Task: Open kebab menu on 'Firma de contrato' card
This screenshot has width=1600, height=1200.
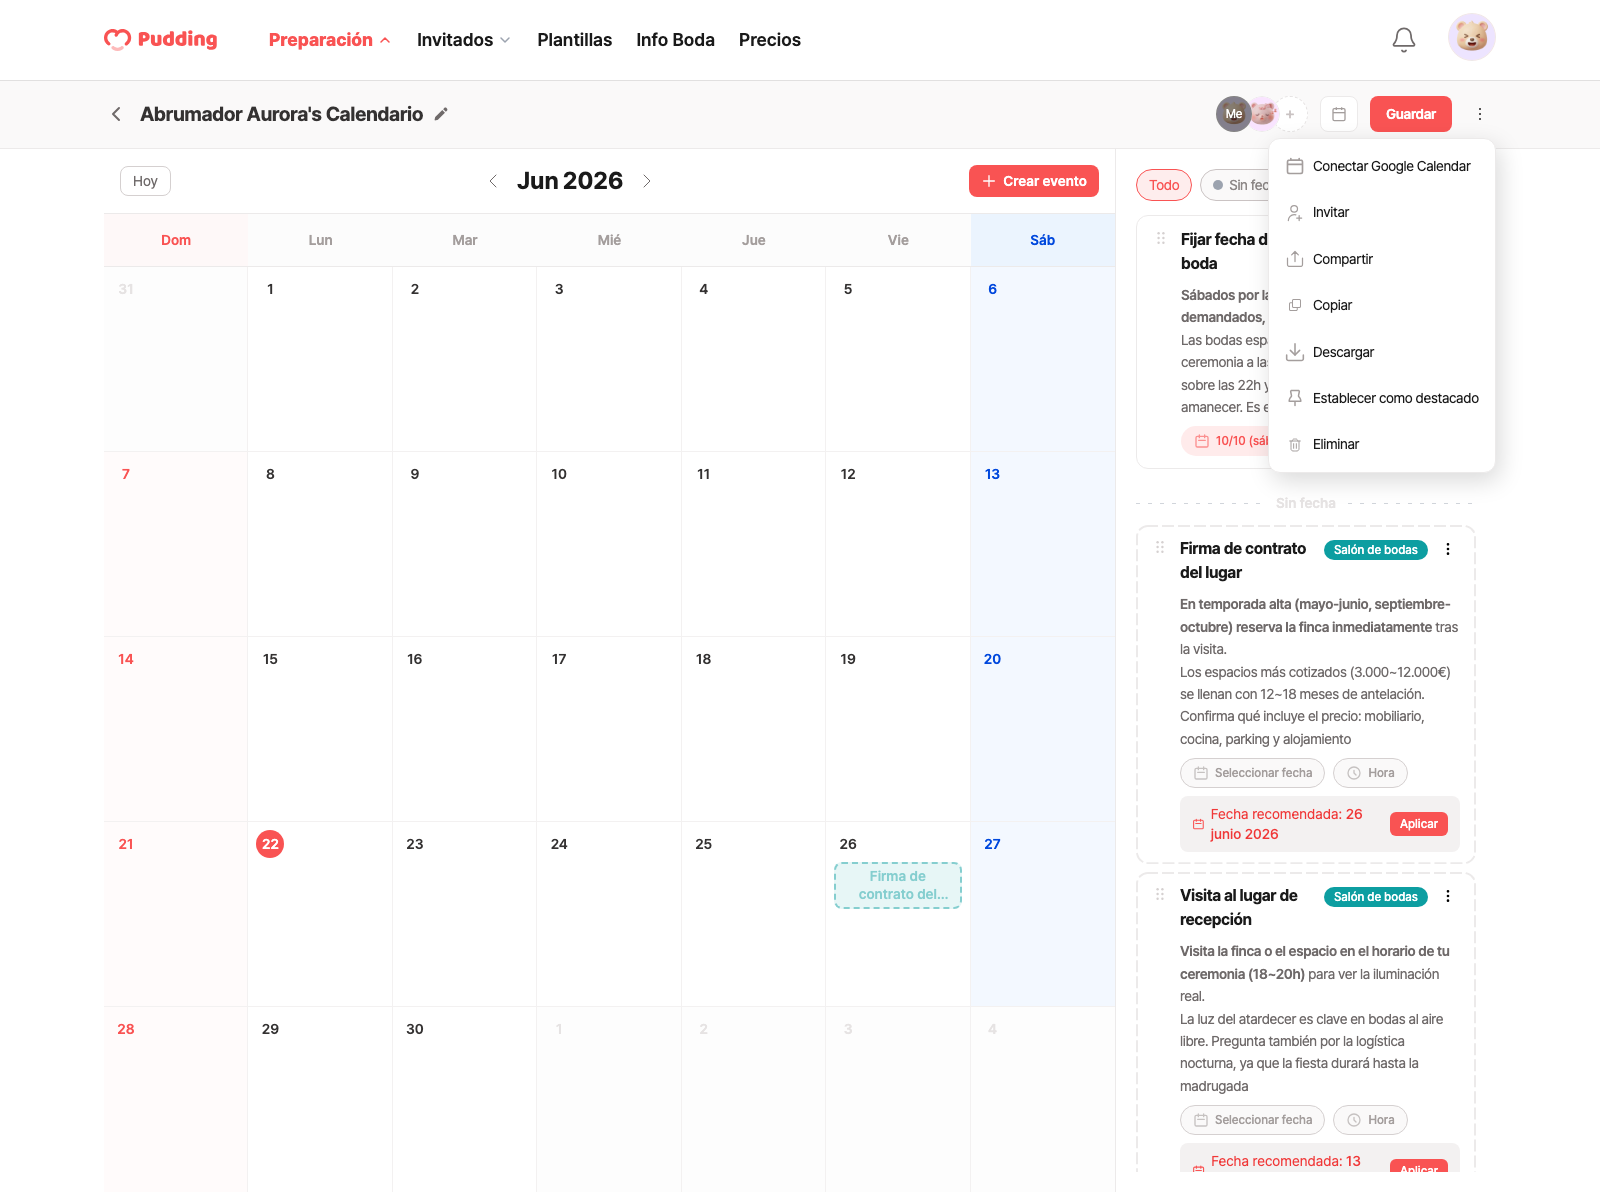Action: click(1448, 549)
